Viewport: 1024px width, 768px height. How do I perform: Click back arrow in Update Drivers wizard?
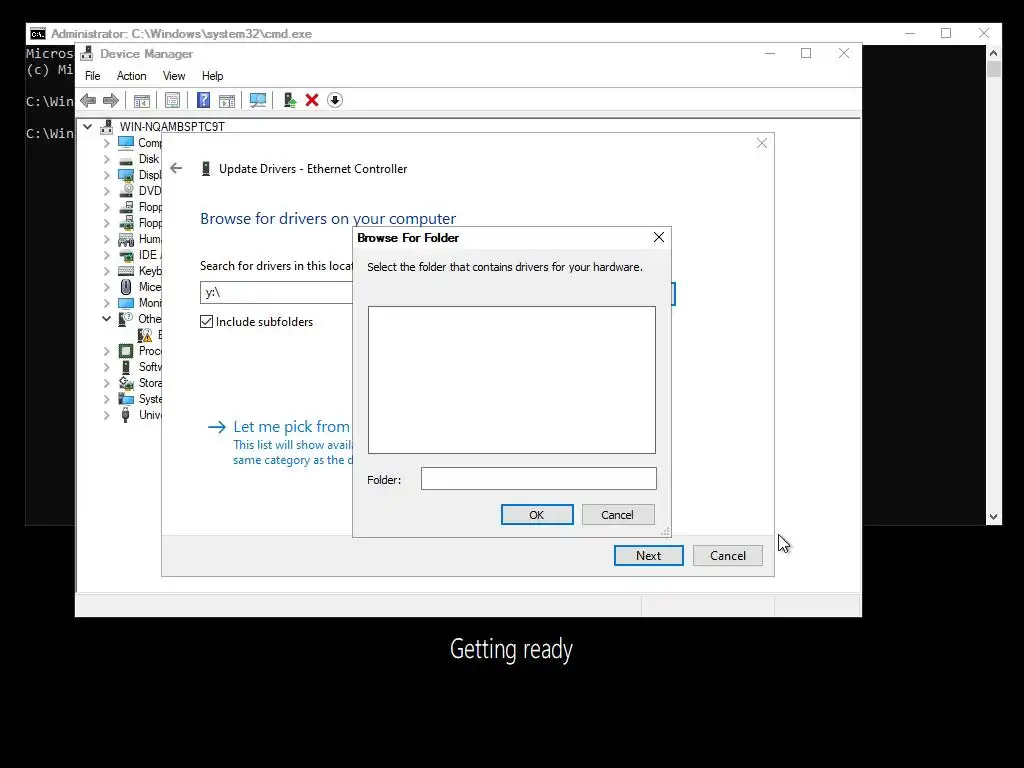[x=176, y=168]
